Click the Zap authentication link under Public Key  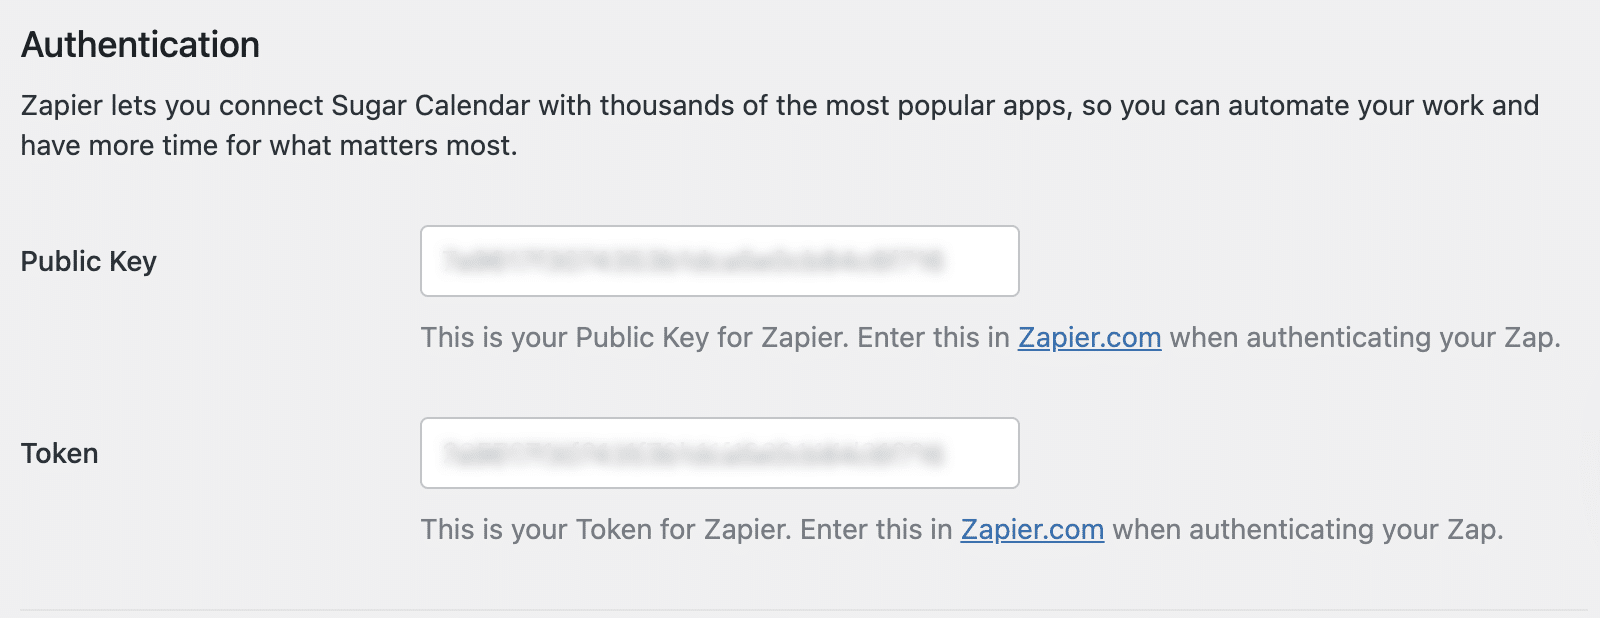pos(1088,338)
